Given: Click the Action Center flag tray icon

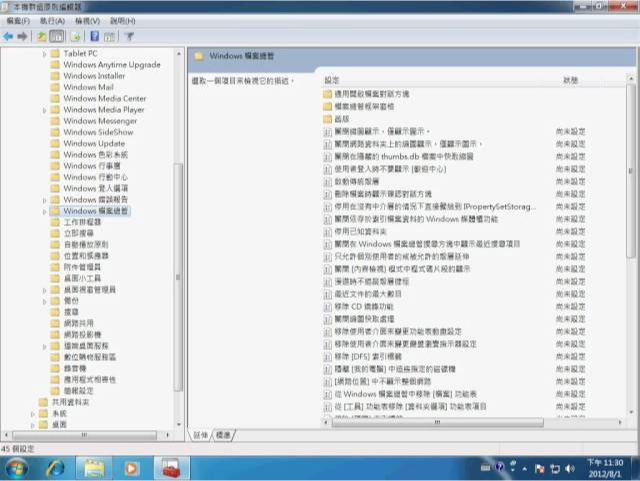Looking at the screenshot, I should 540,469.
